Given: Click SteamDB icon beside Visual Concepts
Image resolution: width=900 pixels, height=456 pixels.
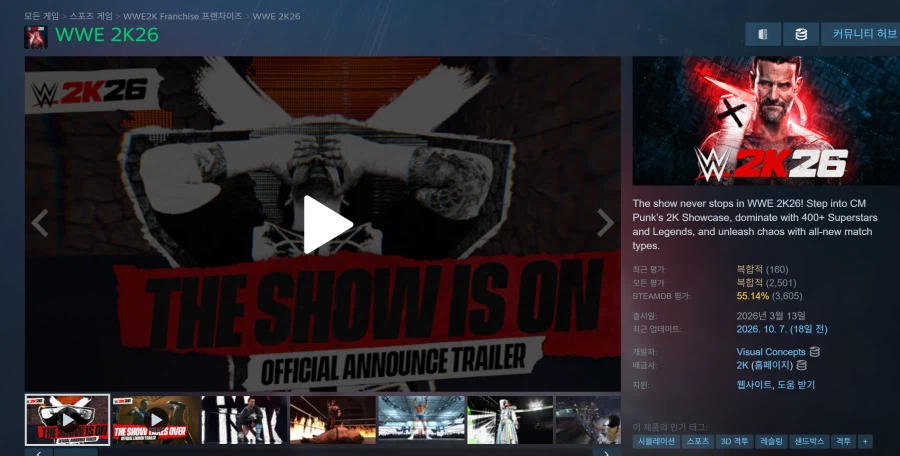Looking at the screenshot, I should [814, 351].
